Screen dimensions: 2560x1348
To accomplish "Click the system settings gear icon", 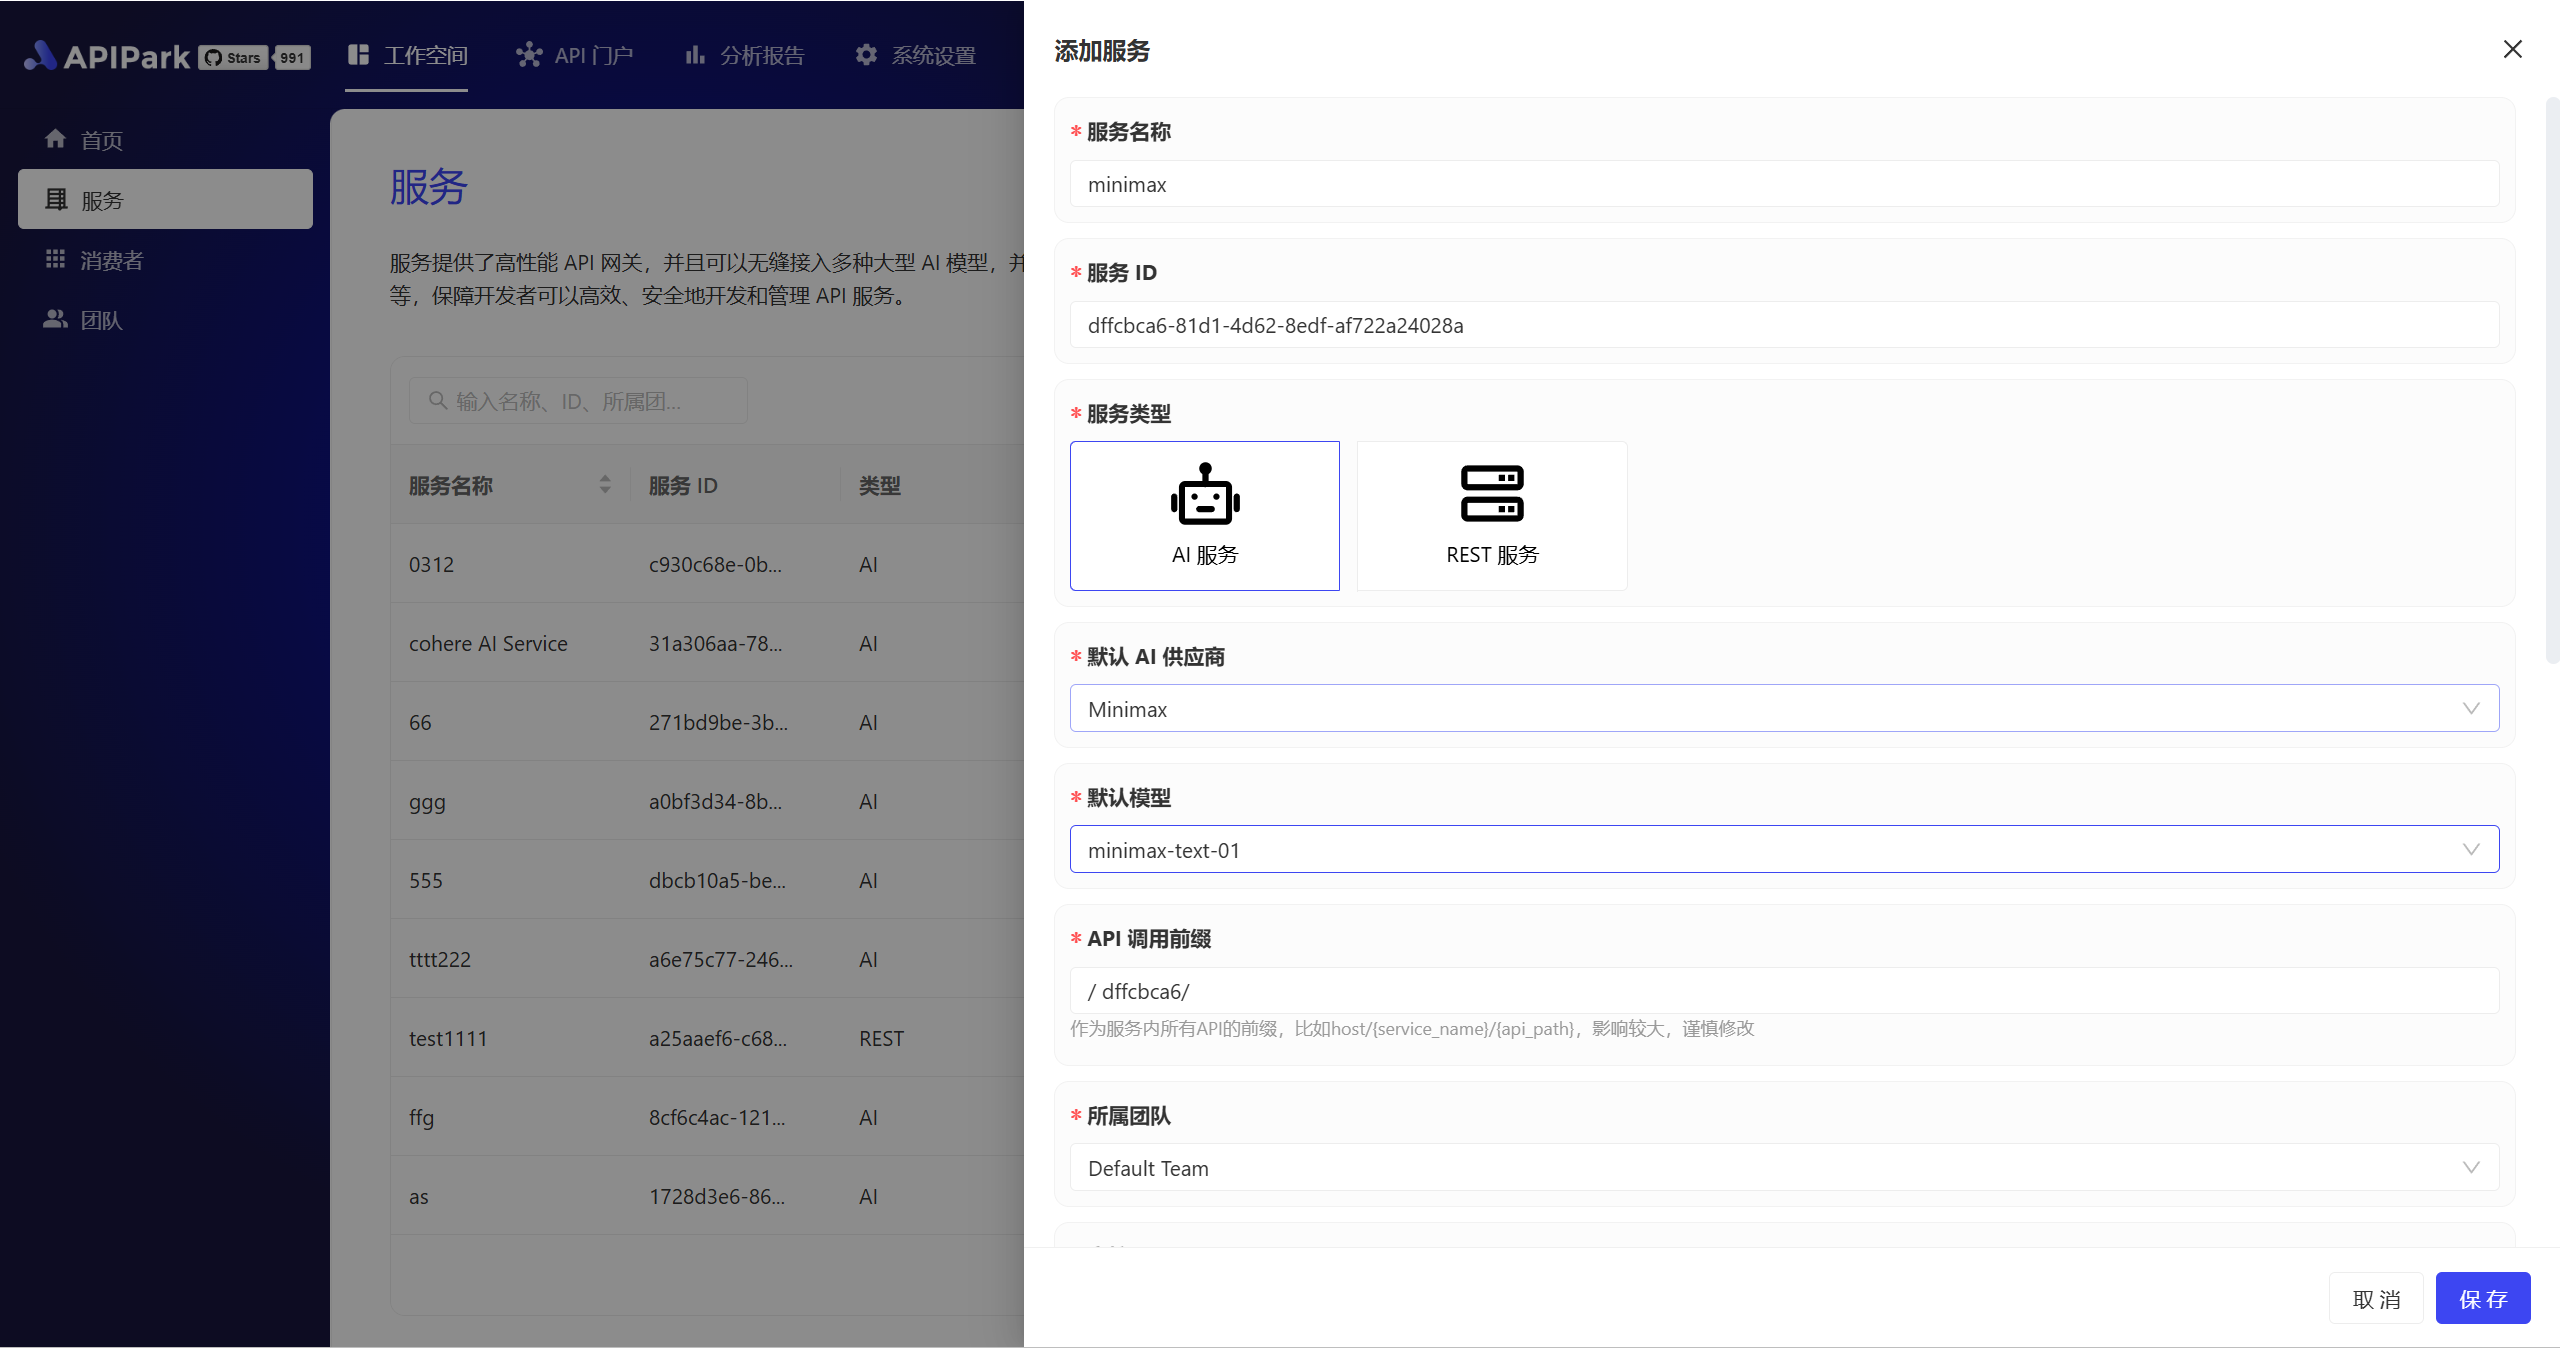I will click(x=866, y=55).
